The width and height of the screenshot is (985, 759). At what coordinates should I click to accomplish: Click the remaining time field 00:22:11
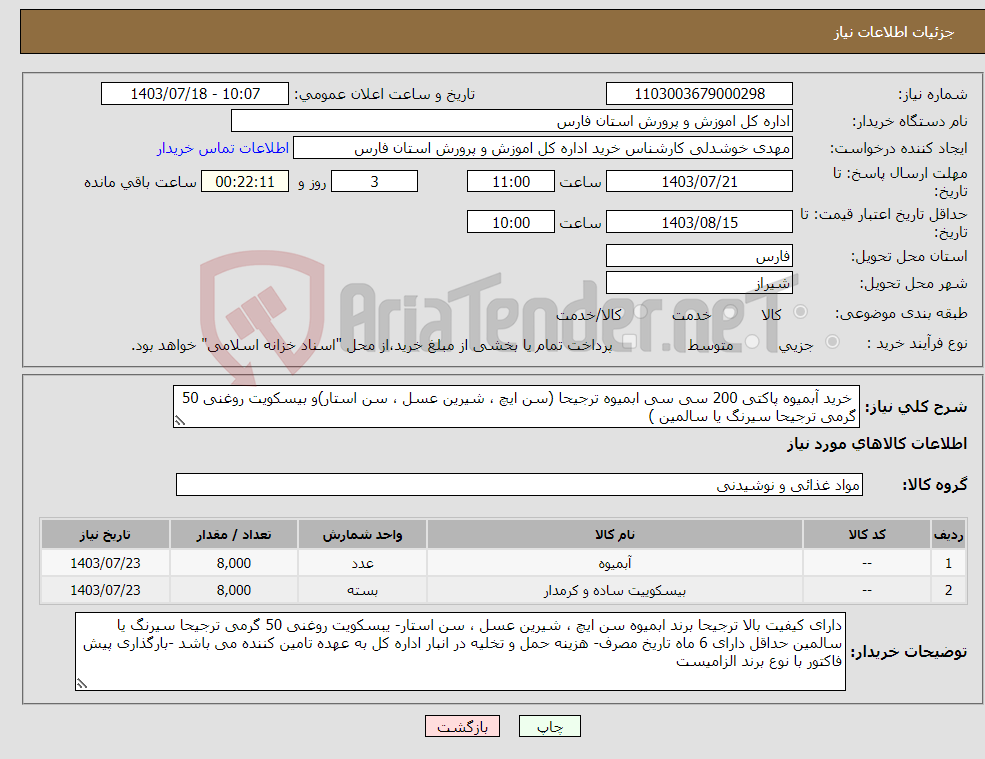click(x=245, y=182)
